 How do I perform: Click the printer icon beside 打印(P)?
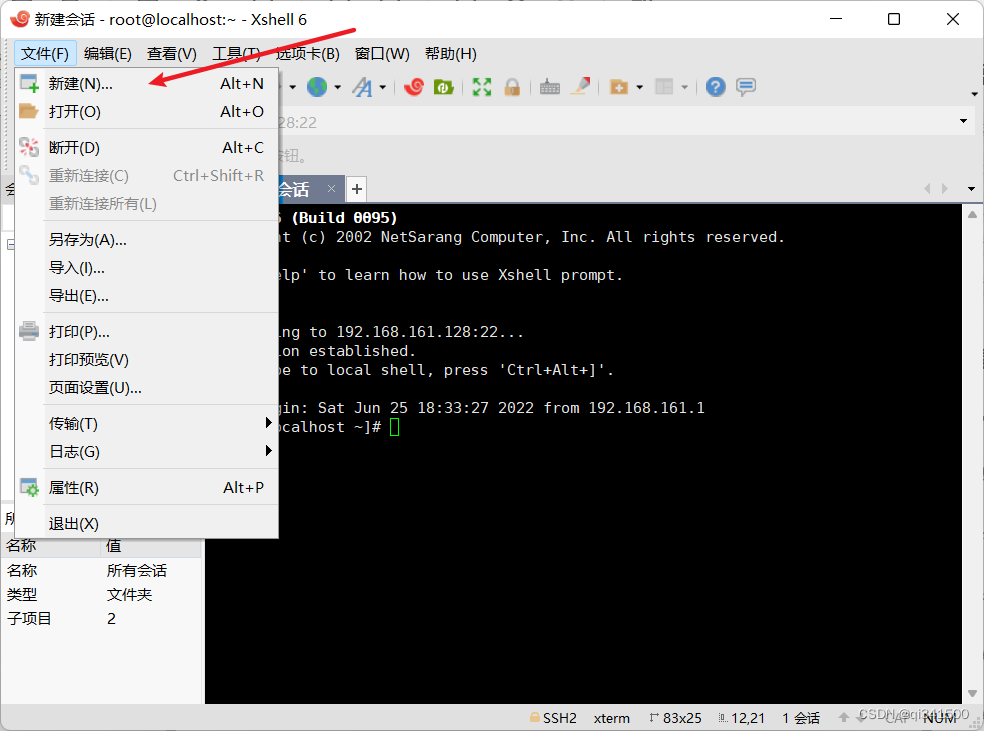coord(29,331)
